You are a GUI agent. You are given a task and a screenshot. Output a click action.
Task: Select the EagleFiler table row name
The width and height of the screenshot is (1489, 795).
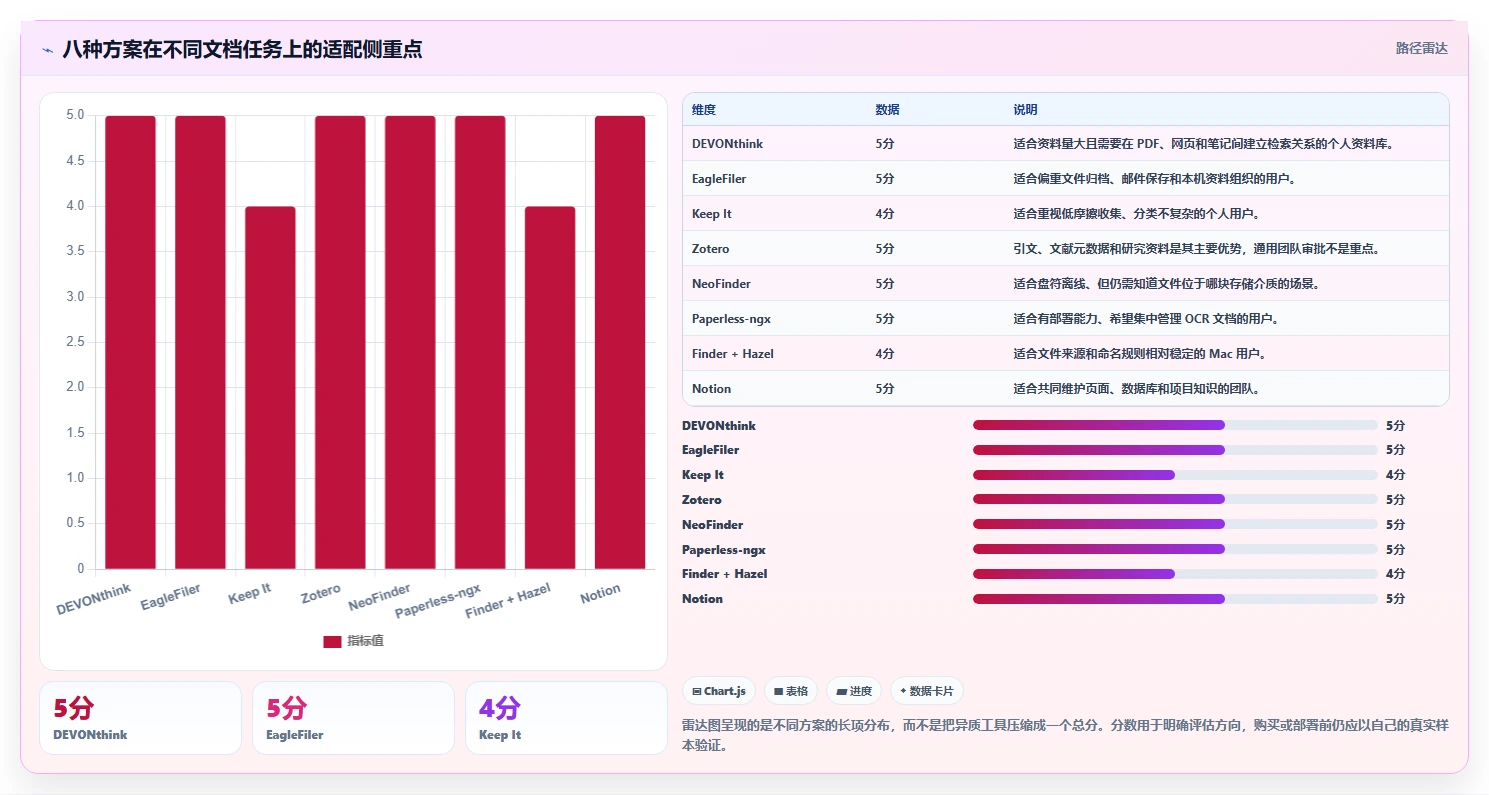click(719, 179)
